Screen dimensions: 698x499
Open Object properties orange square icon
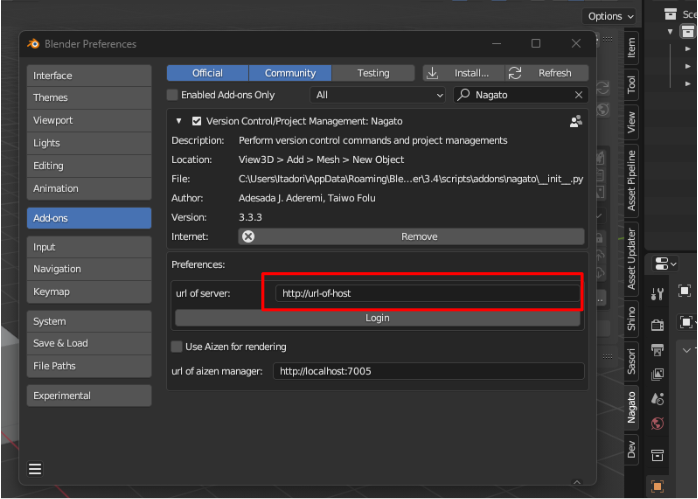pos(657,486)
